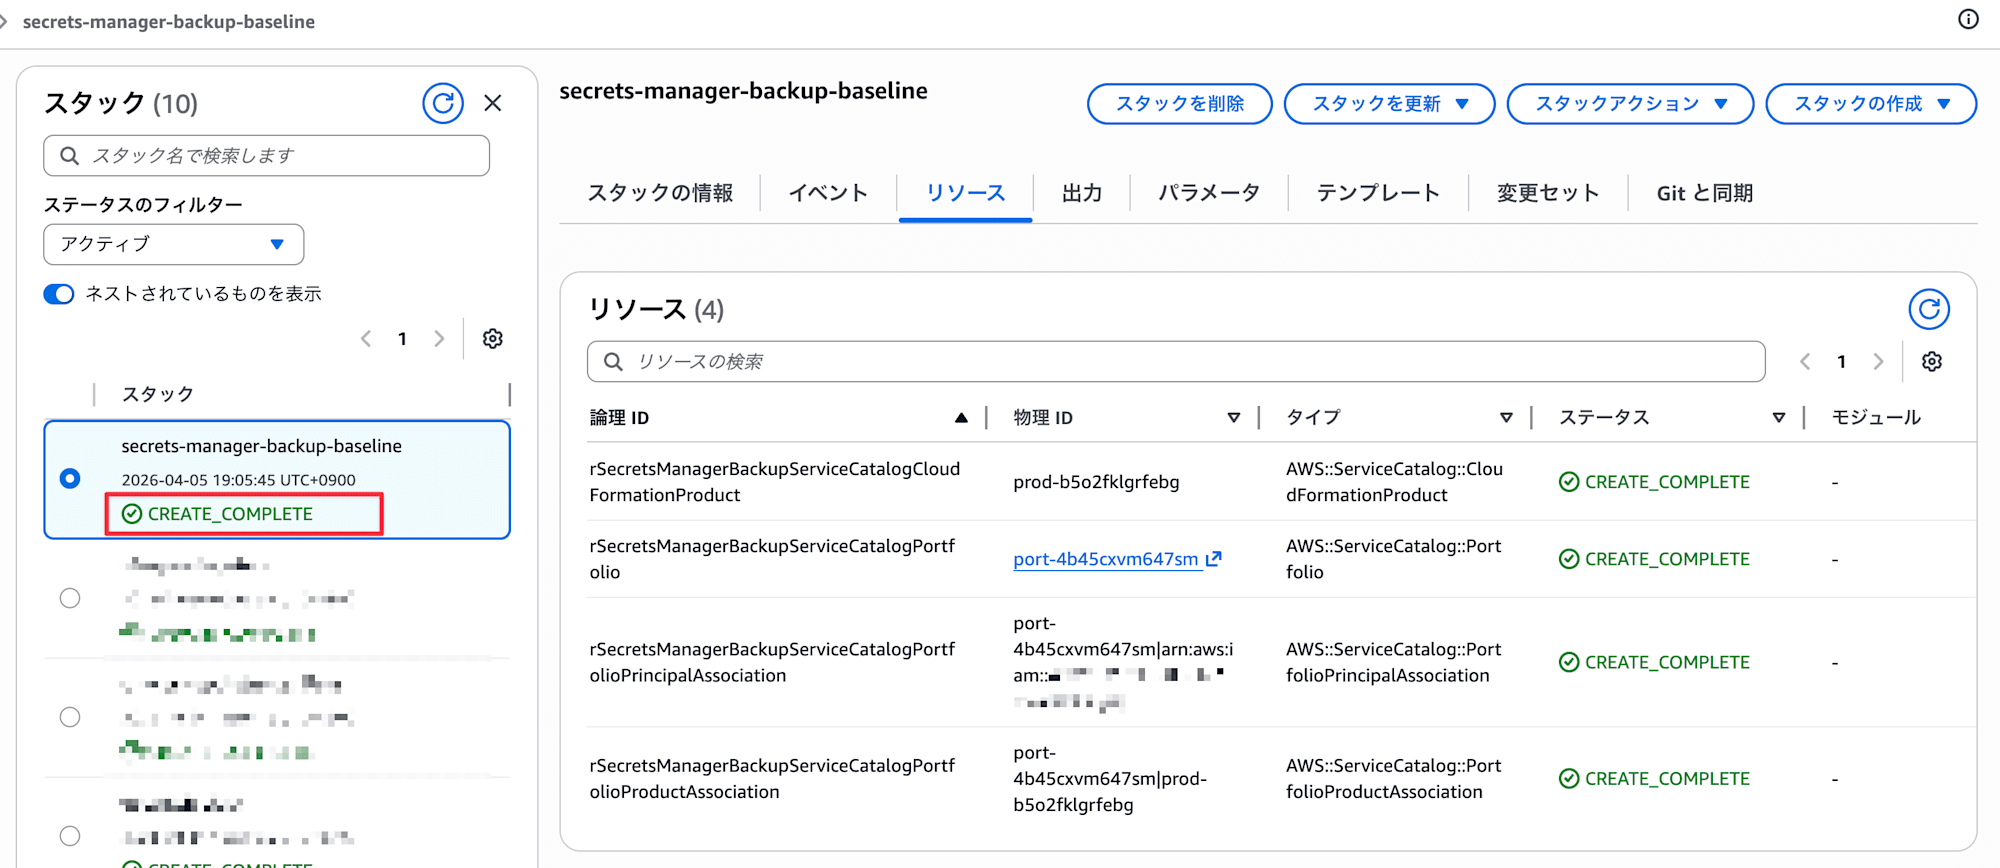Screen dimensions: 2000x868
Task: Open stack list settings gear
Action: (492, 339)
